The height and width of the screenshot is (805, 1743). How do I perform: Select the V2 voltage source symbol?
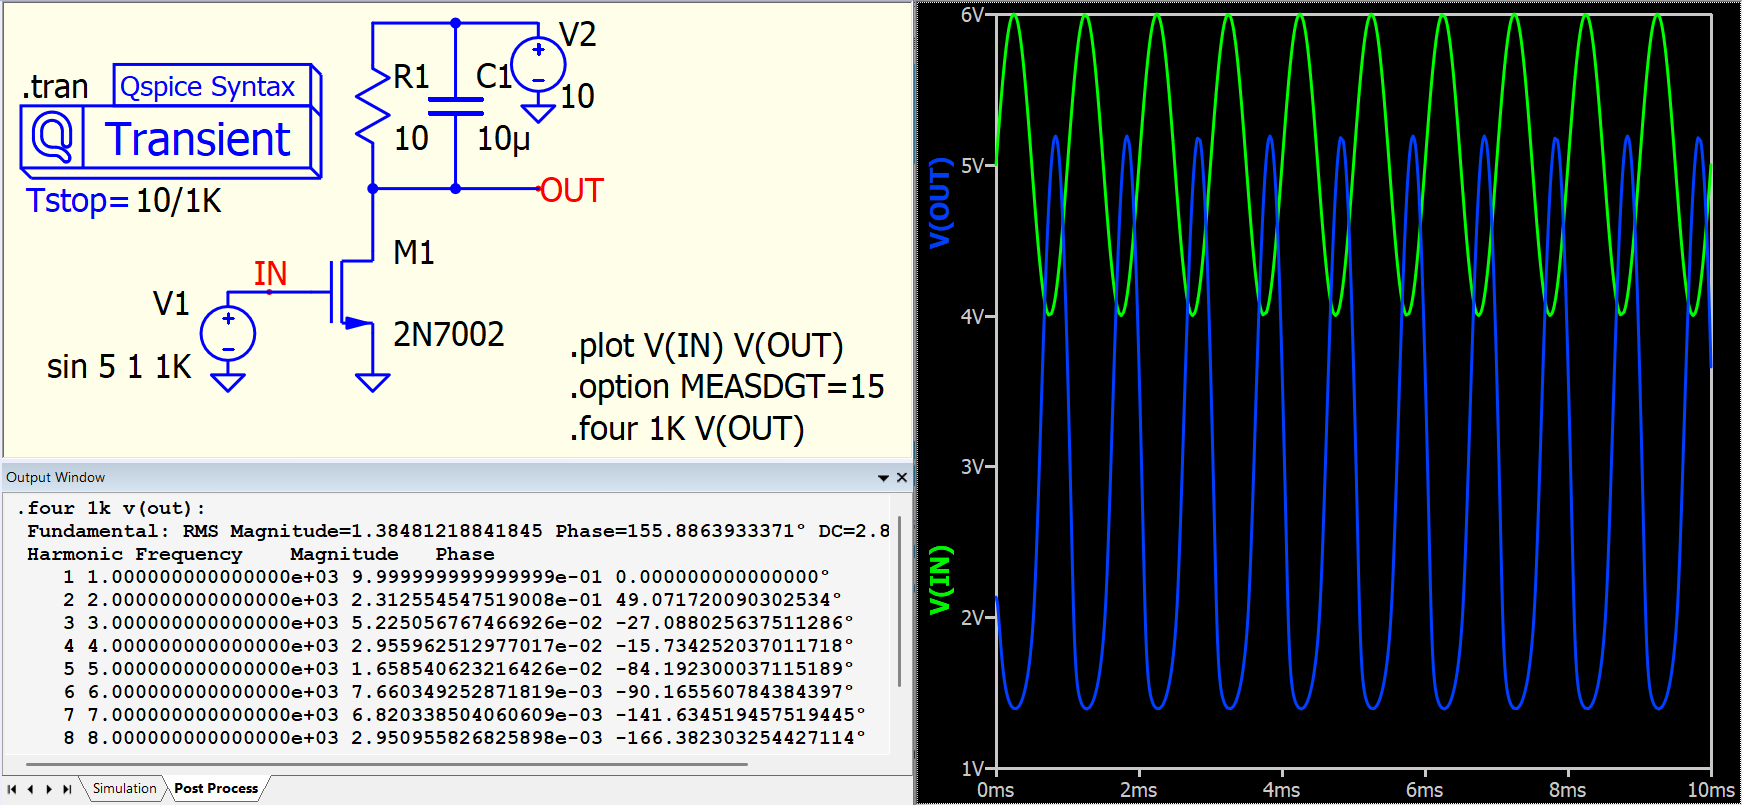[538, 64]
